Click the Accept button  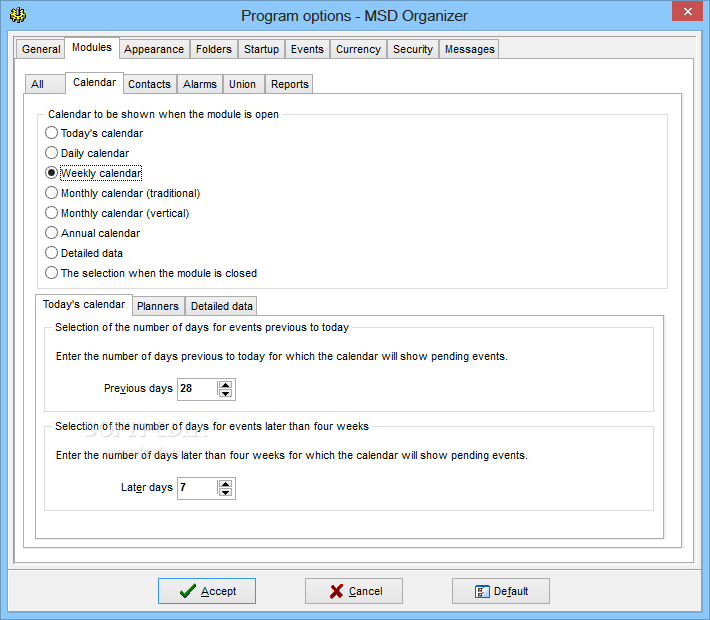coord(207,591)
